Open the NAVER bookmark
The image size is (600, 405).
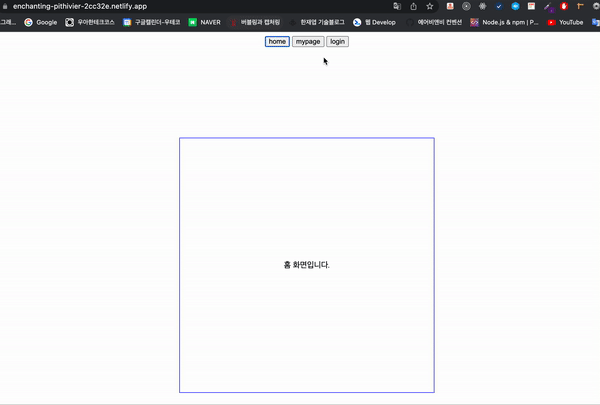[204, 22]
